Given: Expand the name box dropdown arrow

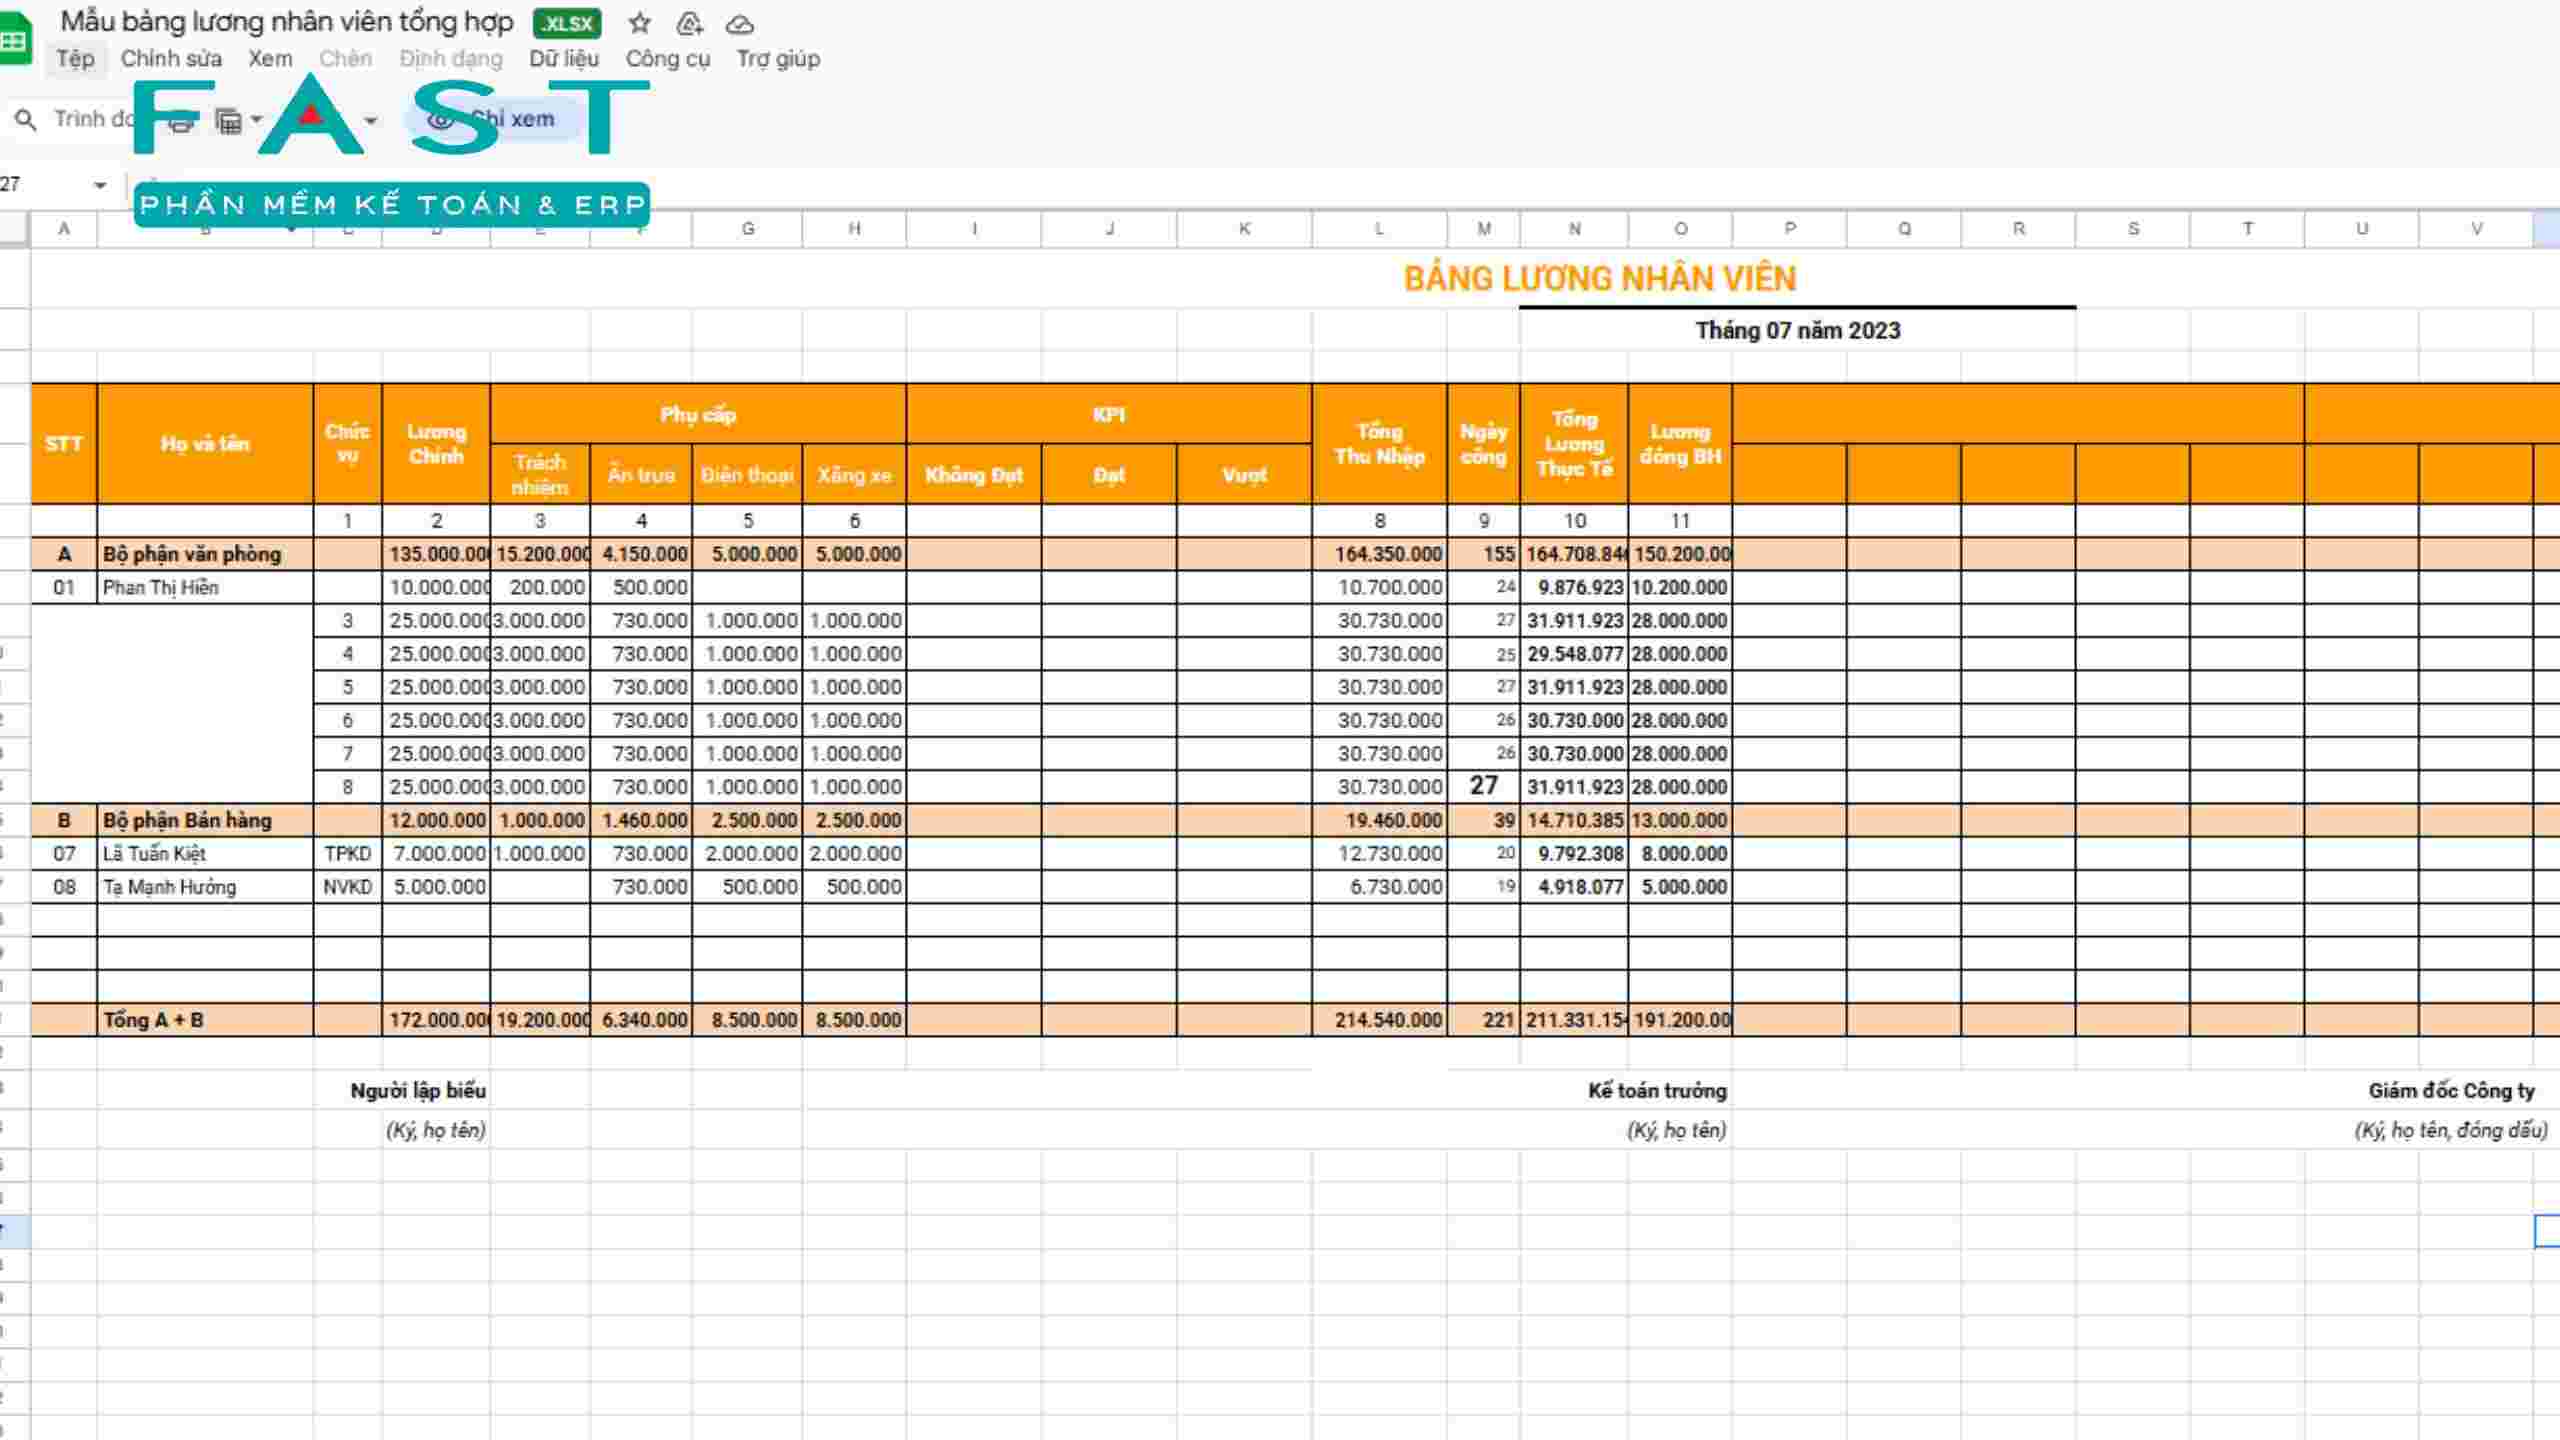Looking at the screenshot, I should coord(99,185).
